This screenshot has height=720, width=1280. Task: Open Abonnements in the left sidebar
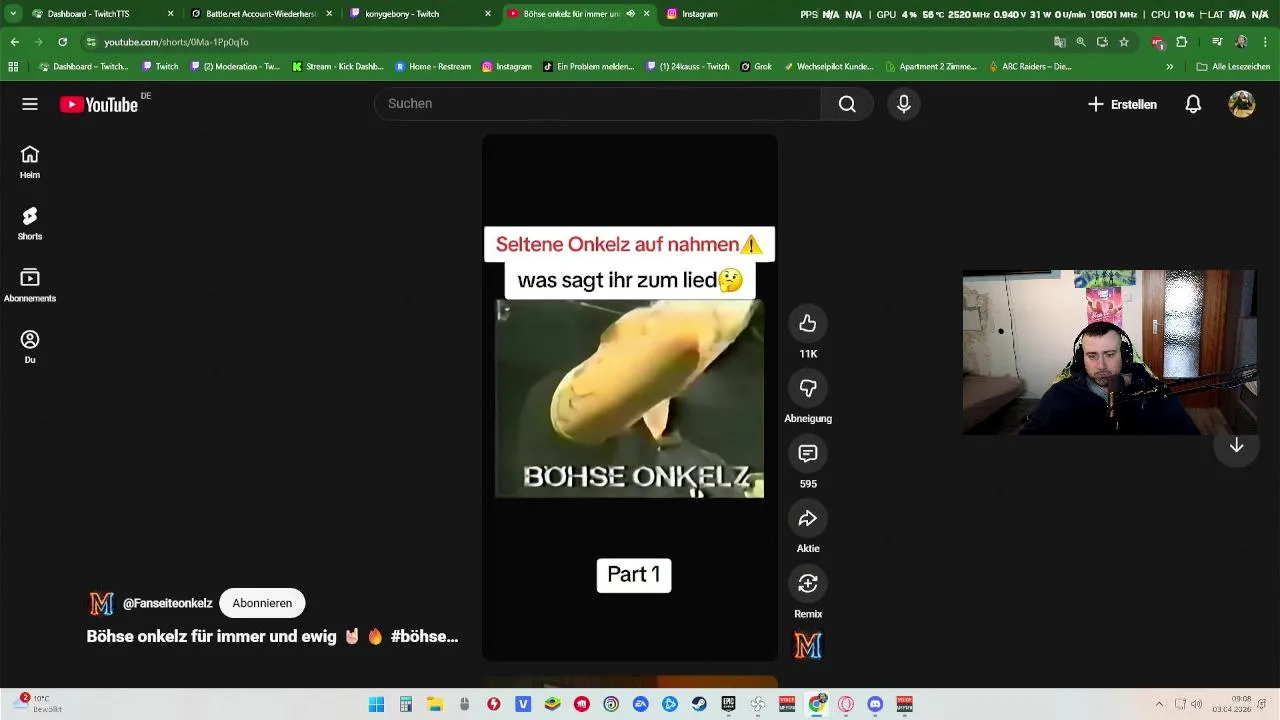(30, 285)
